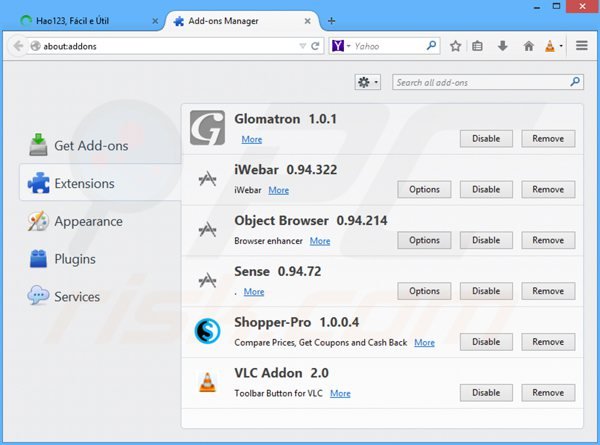Click the site identity globe icon
600x445 pixels.
click(x=35, y=46)
